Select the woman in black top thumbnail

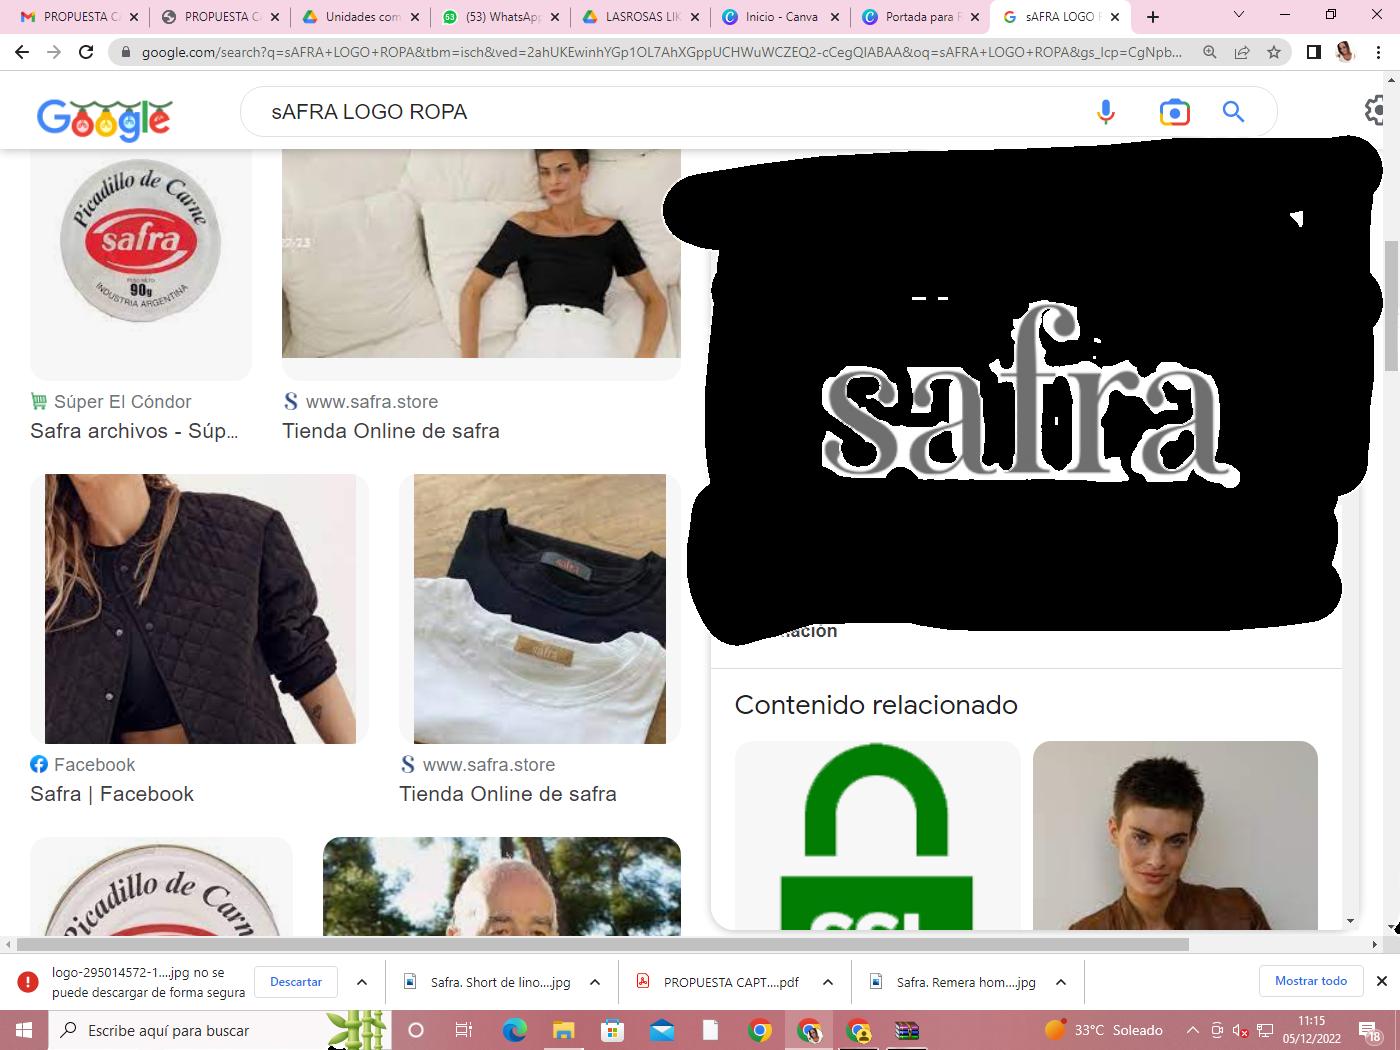pos(481,254)
